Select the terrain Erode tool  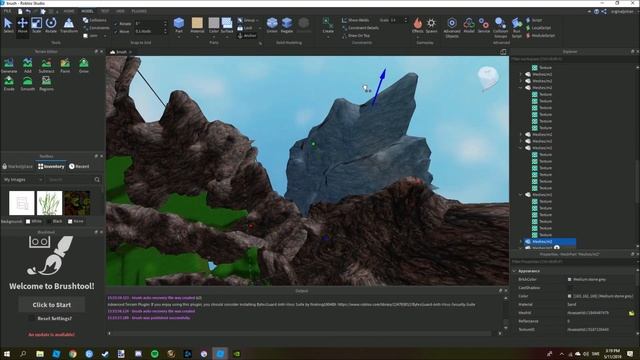9,83
